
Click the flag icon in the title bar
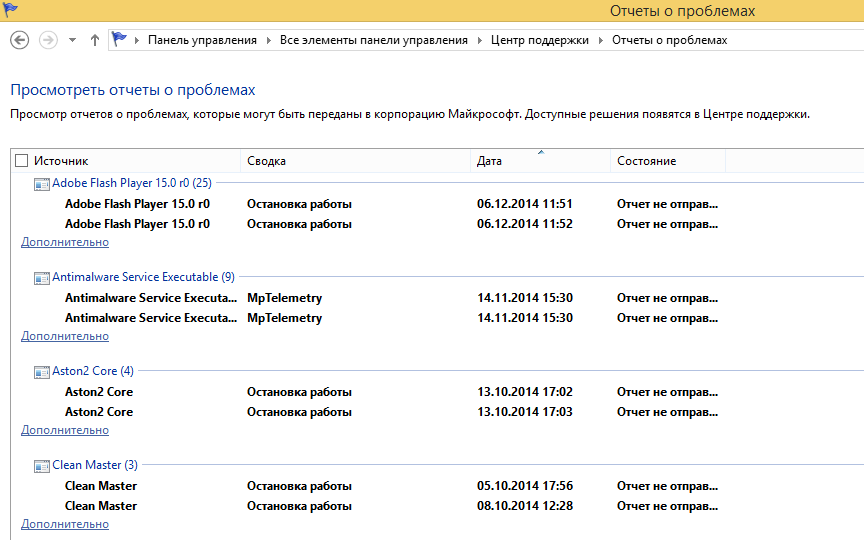(10, 9)
